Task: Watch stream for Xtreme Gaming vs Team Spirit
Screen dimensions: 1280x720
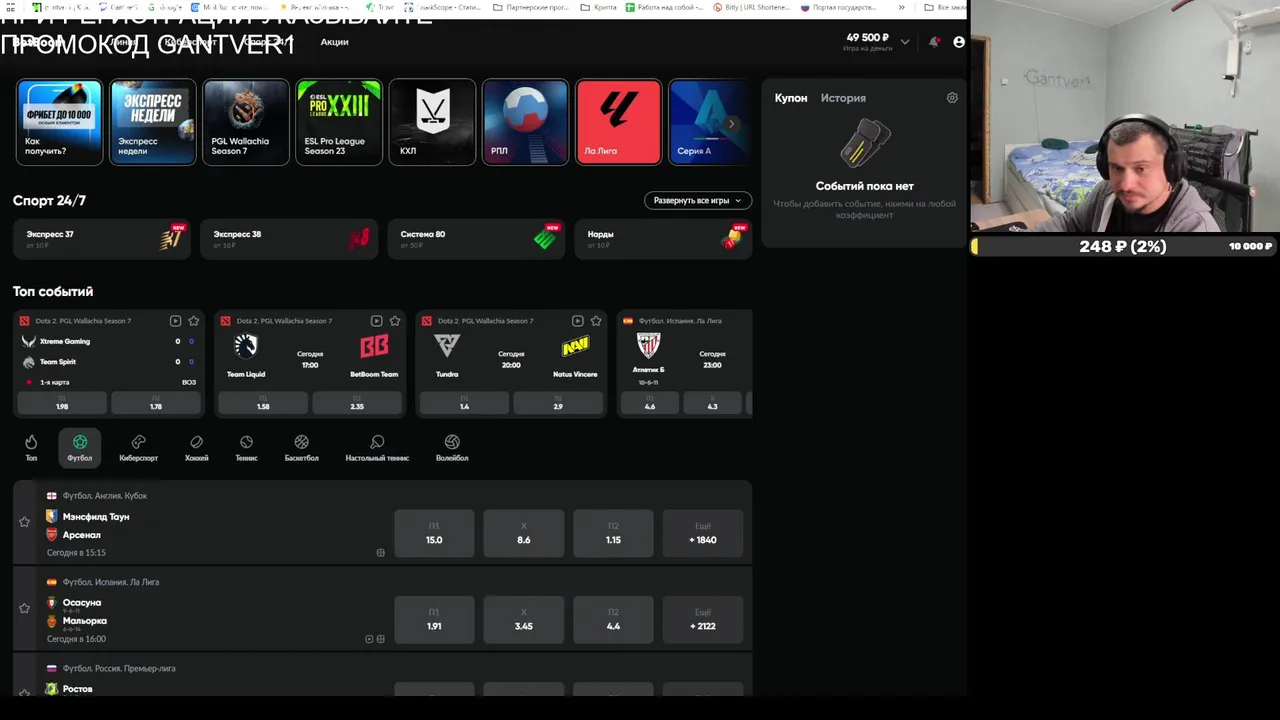Action: pos(175,321)
